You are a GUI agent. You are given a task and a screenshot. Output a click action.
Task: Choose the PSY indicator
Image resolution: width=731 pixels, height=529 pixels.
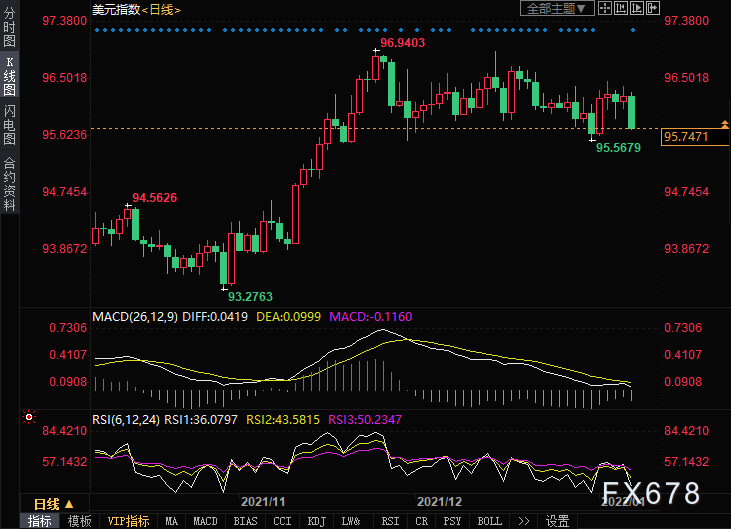[x=452, y=521]
